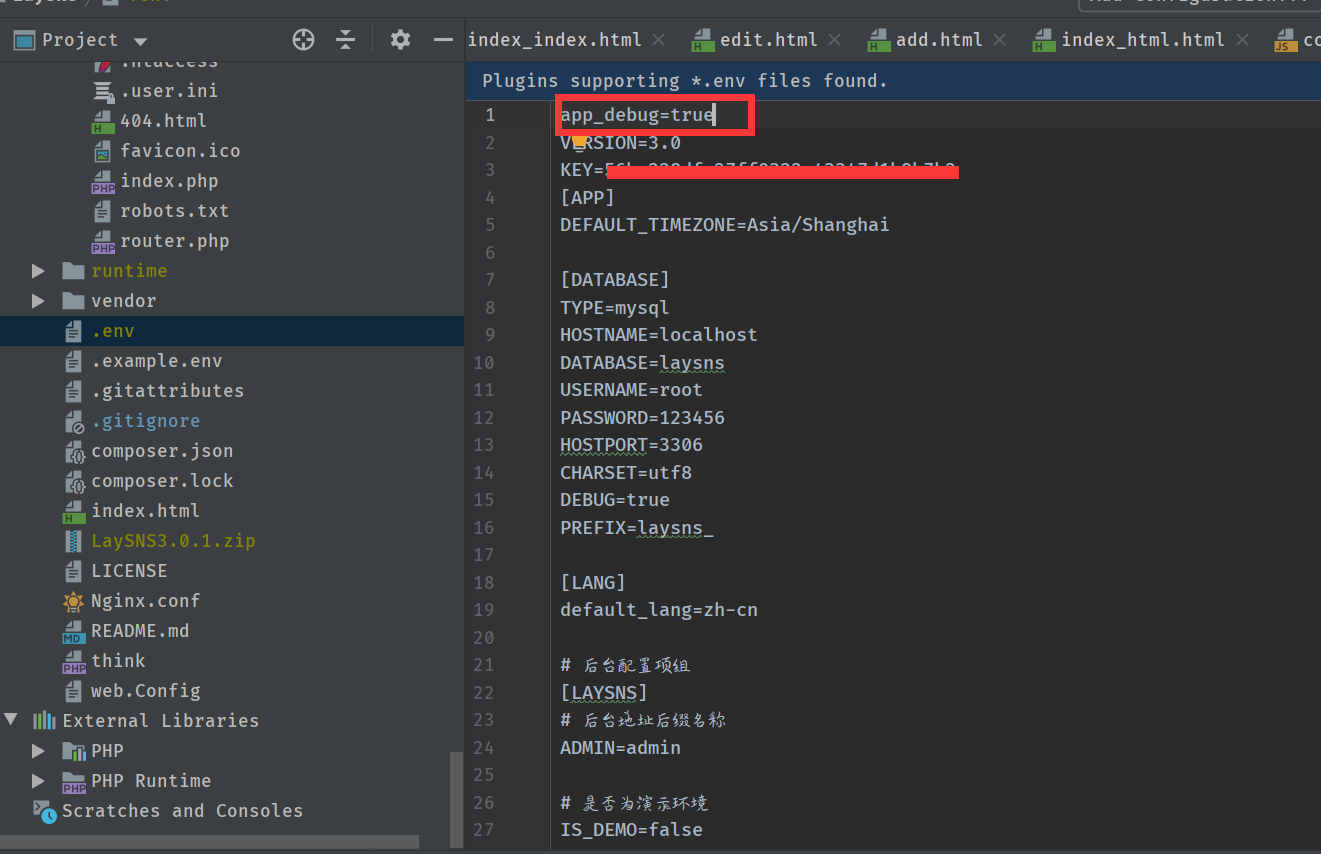Click the 404.html HTML file icon
Image resolution: width=1321 pixels, height=854 pixels.
(x=103, y=122)
